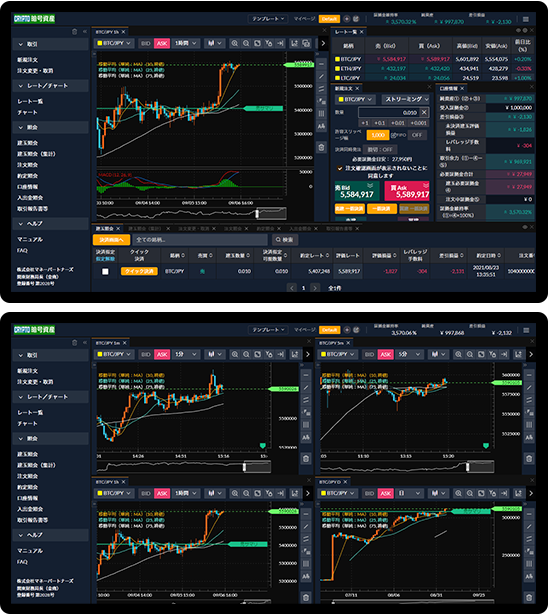Click the red 買 Ask price button
The width and height of the screenshot is (548, 614).
tap(407, 191)
